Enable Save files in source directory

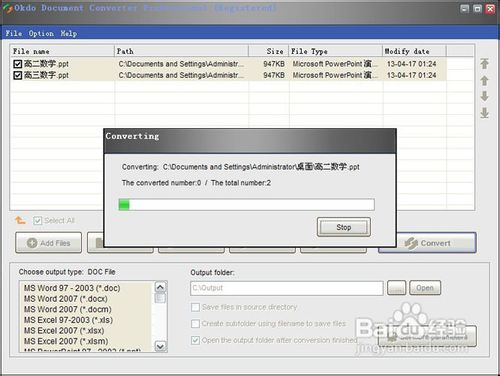tap(195, 307)
